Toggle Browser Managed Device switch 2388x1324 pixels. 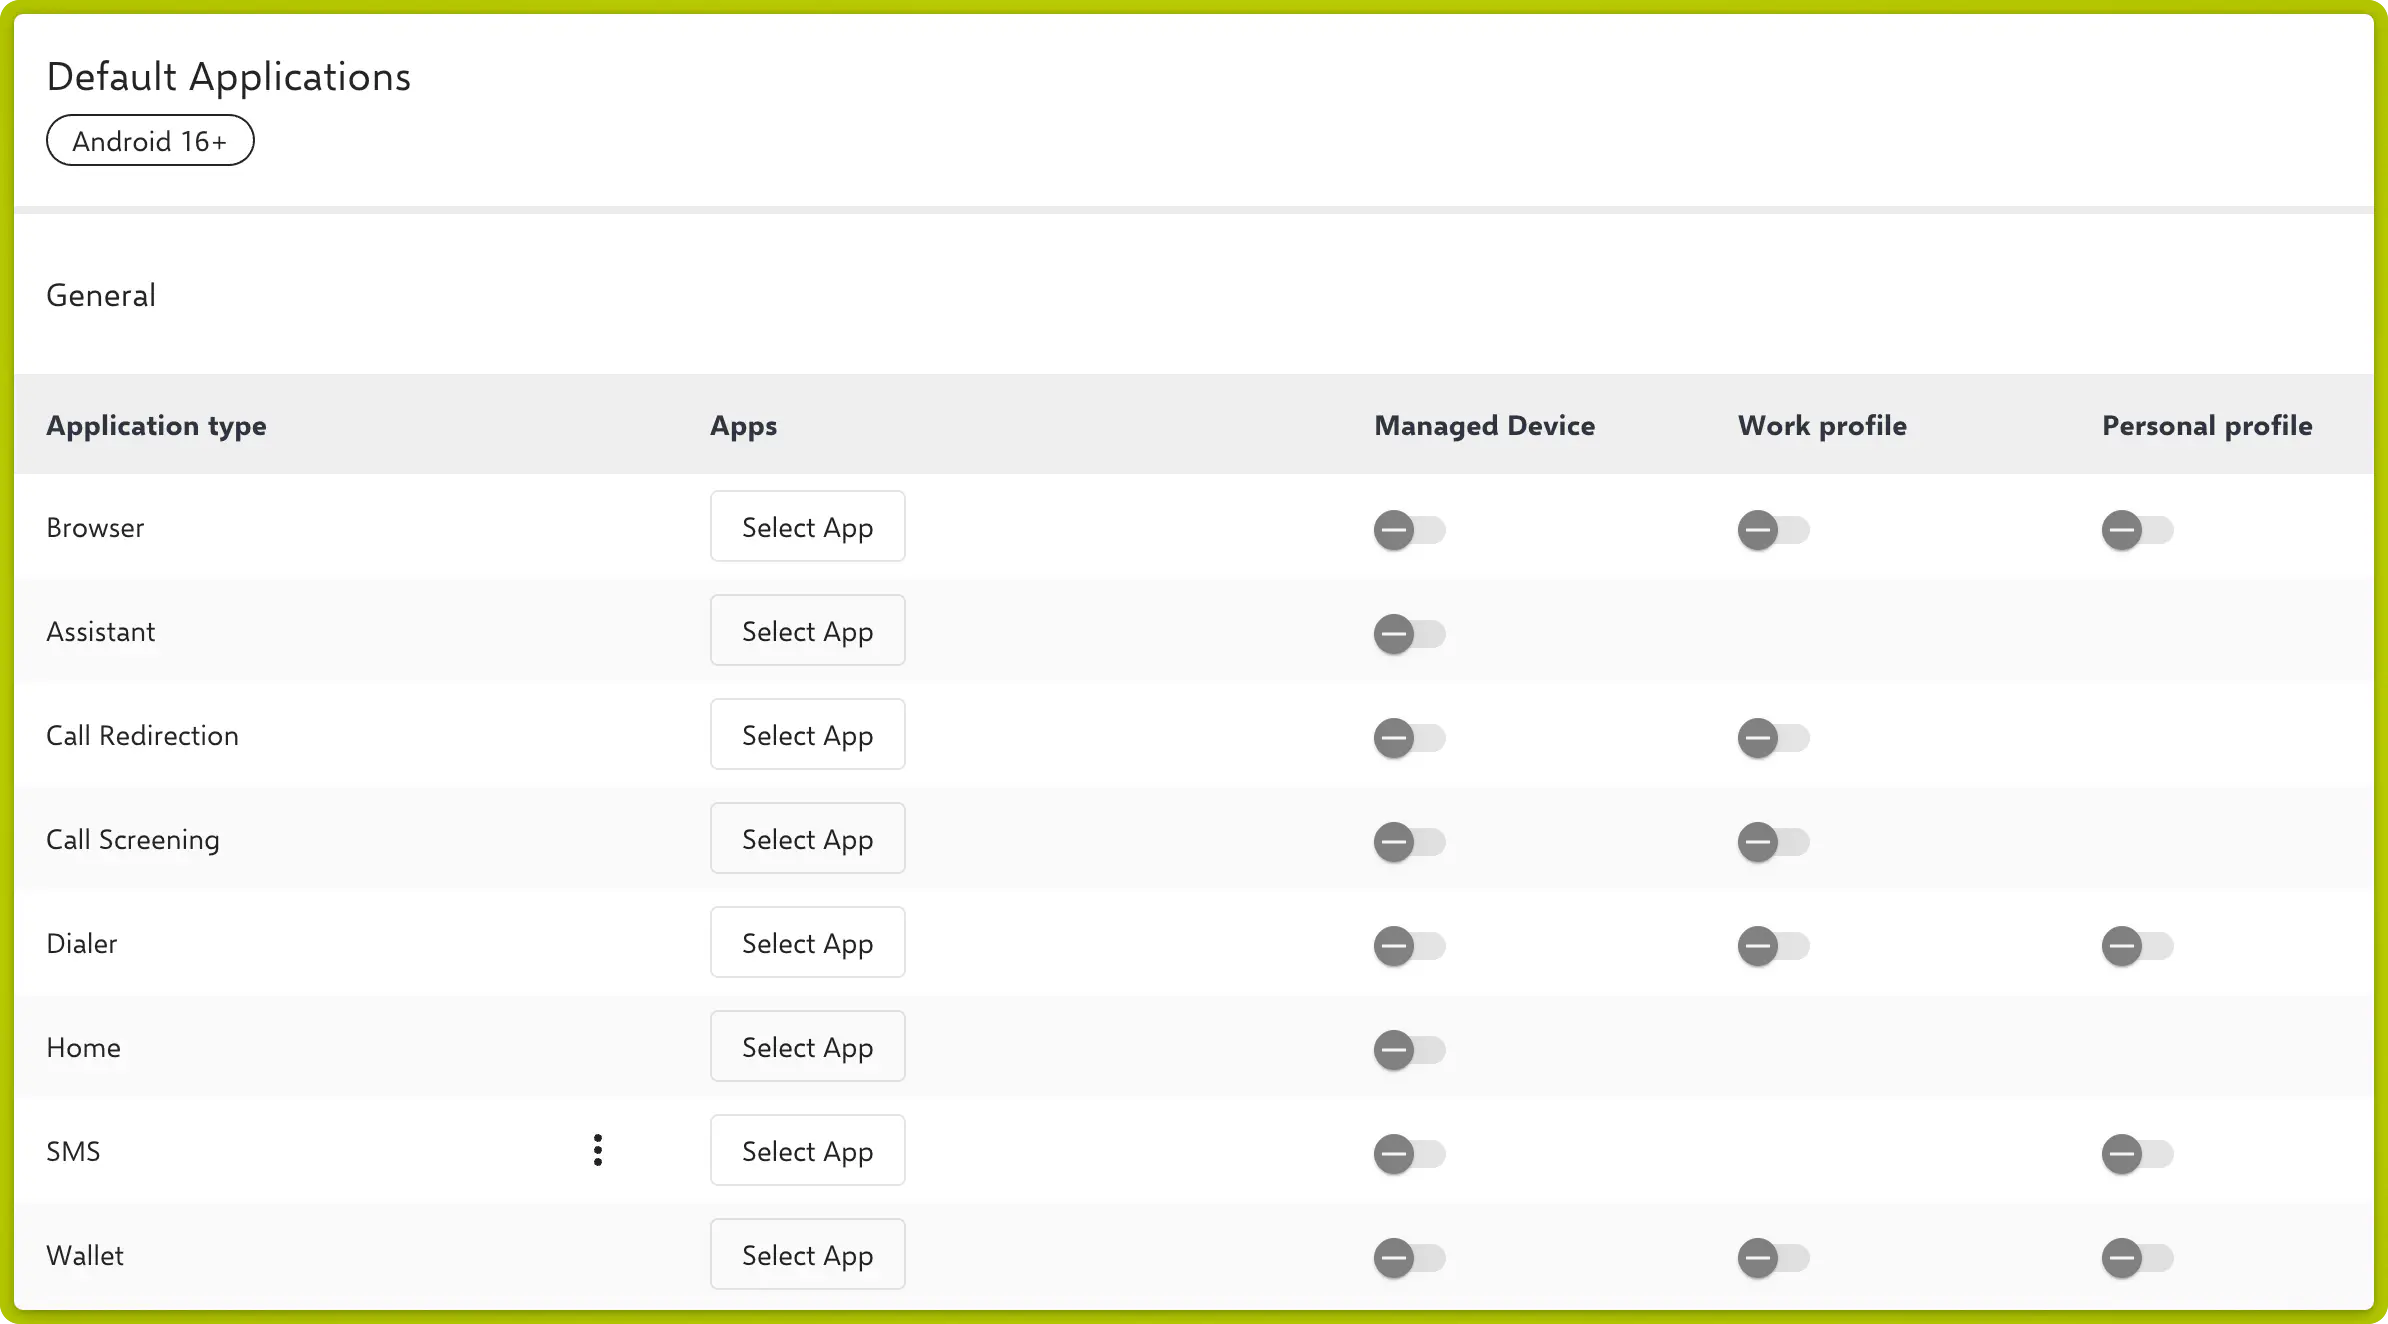1409,530
